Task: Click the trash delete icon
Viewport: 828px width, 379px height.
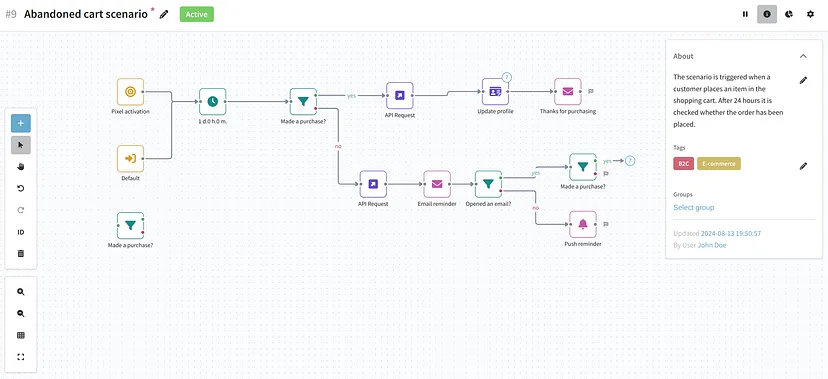Action: point(21,253)
